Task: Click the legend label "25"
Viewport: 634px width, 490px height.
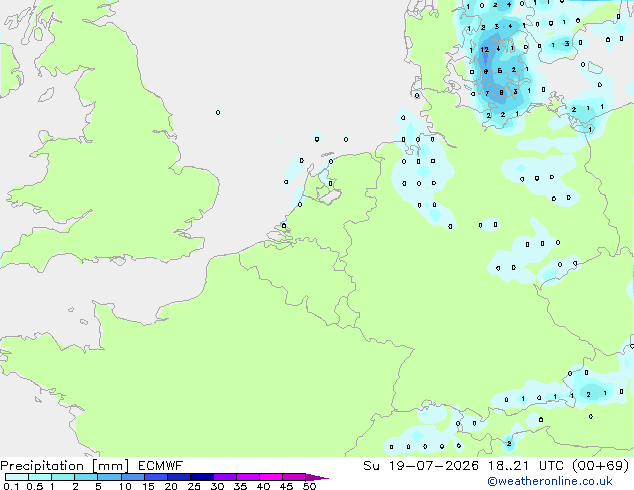Action: (x=194, y=486)
